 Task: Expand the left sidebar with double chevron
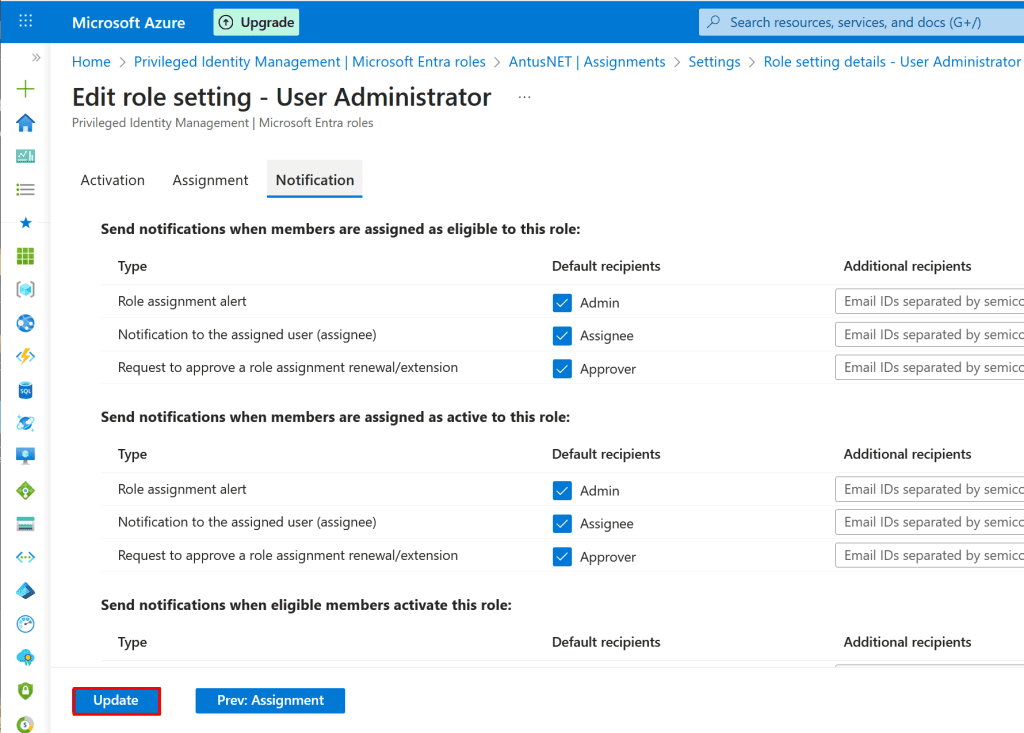point(36,58)
